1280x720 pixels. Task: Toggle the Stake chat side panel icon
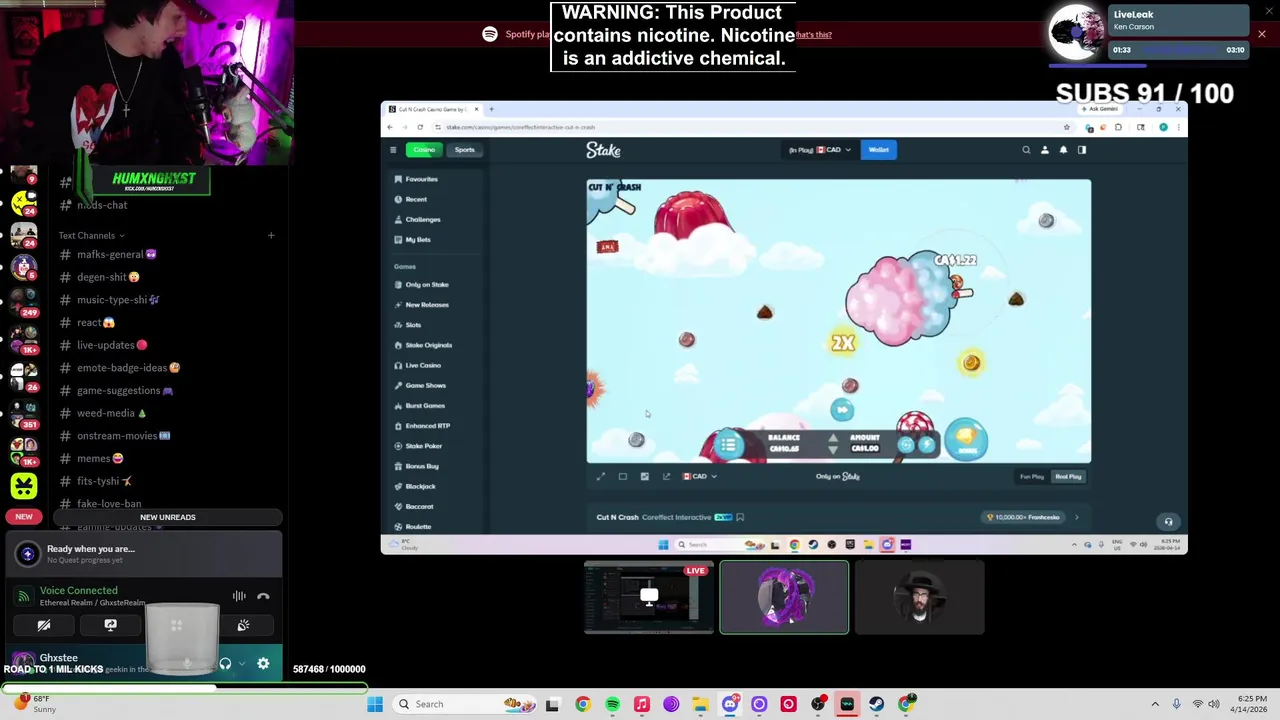point(1082,150)
